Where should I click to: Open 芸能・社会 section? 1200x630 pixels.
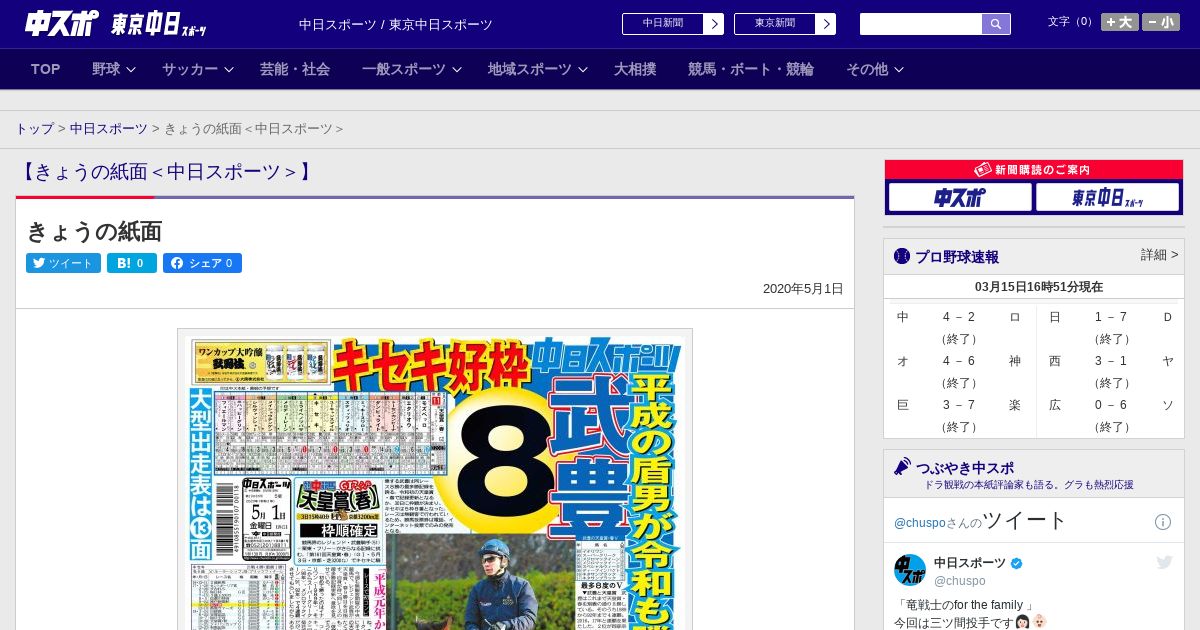295,69
